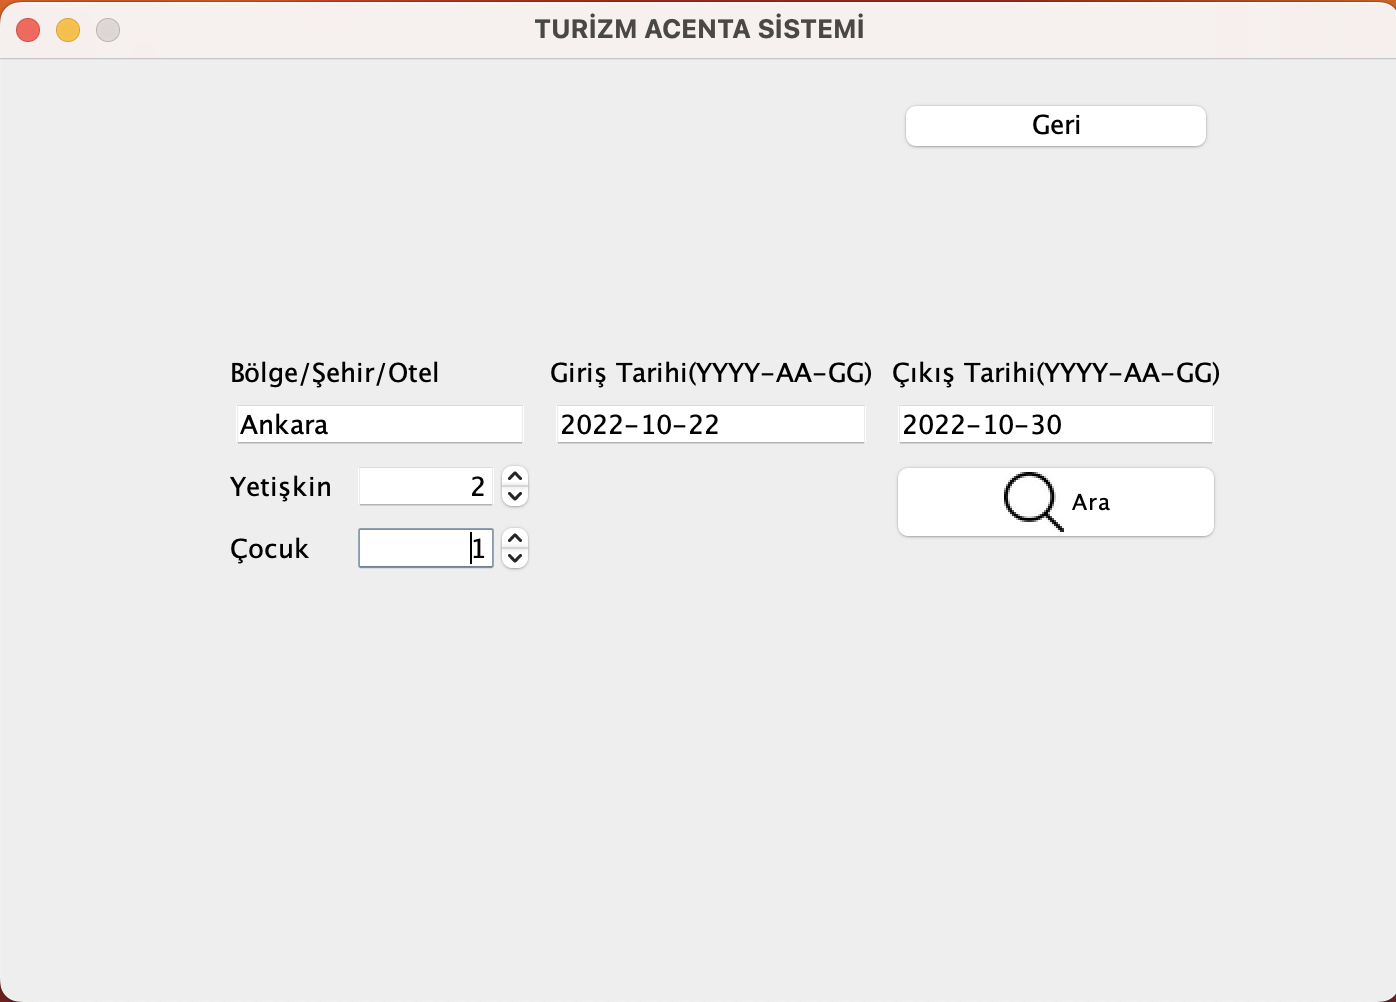This screenshot has height=1002, width=1396.
Task: Select the Çocuk number field showing 1
Action: (x=425, y=548)
